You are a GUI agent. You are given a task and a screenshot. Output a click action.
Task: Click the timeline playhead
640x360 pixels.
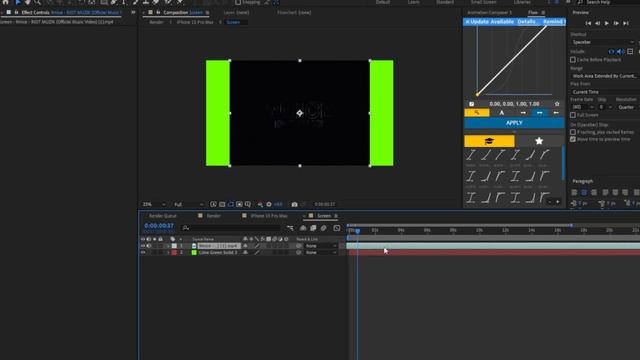coord(358,231)
